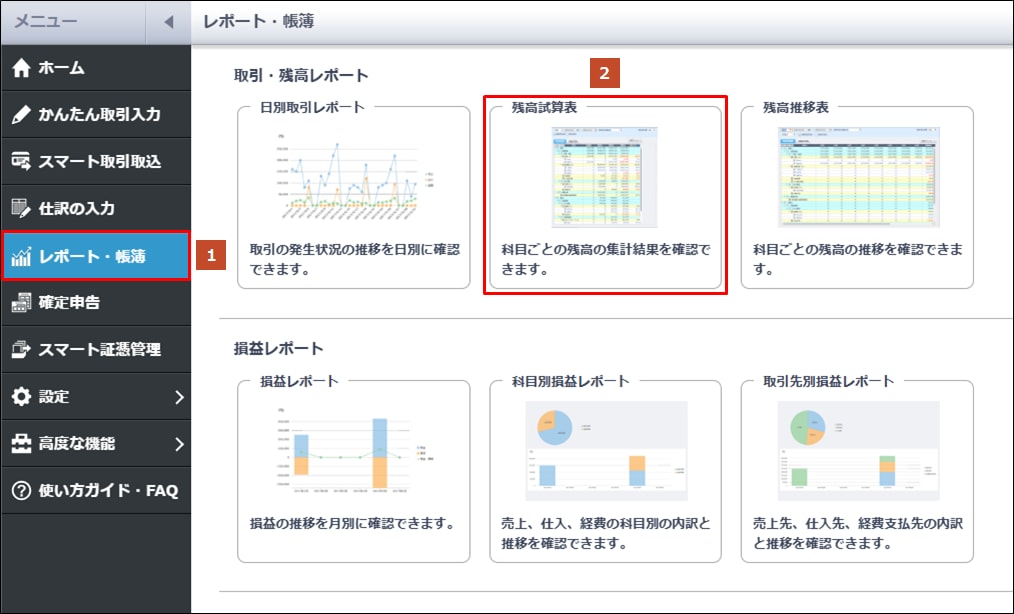Select スマート取引取込 in the menu
This screenshot has width=1014, height=614.
[96, 162]
